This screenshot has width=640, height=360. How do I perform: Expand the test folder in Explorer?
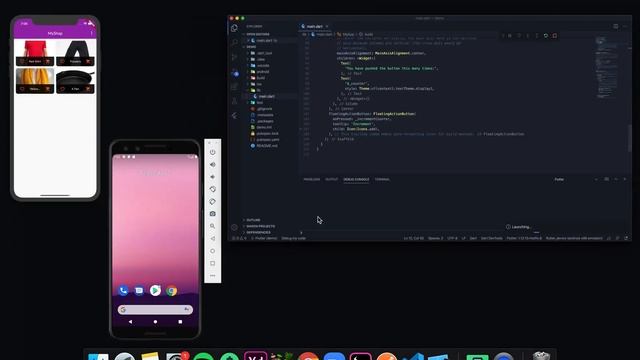click(260, 103)
